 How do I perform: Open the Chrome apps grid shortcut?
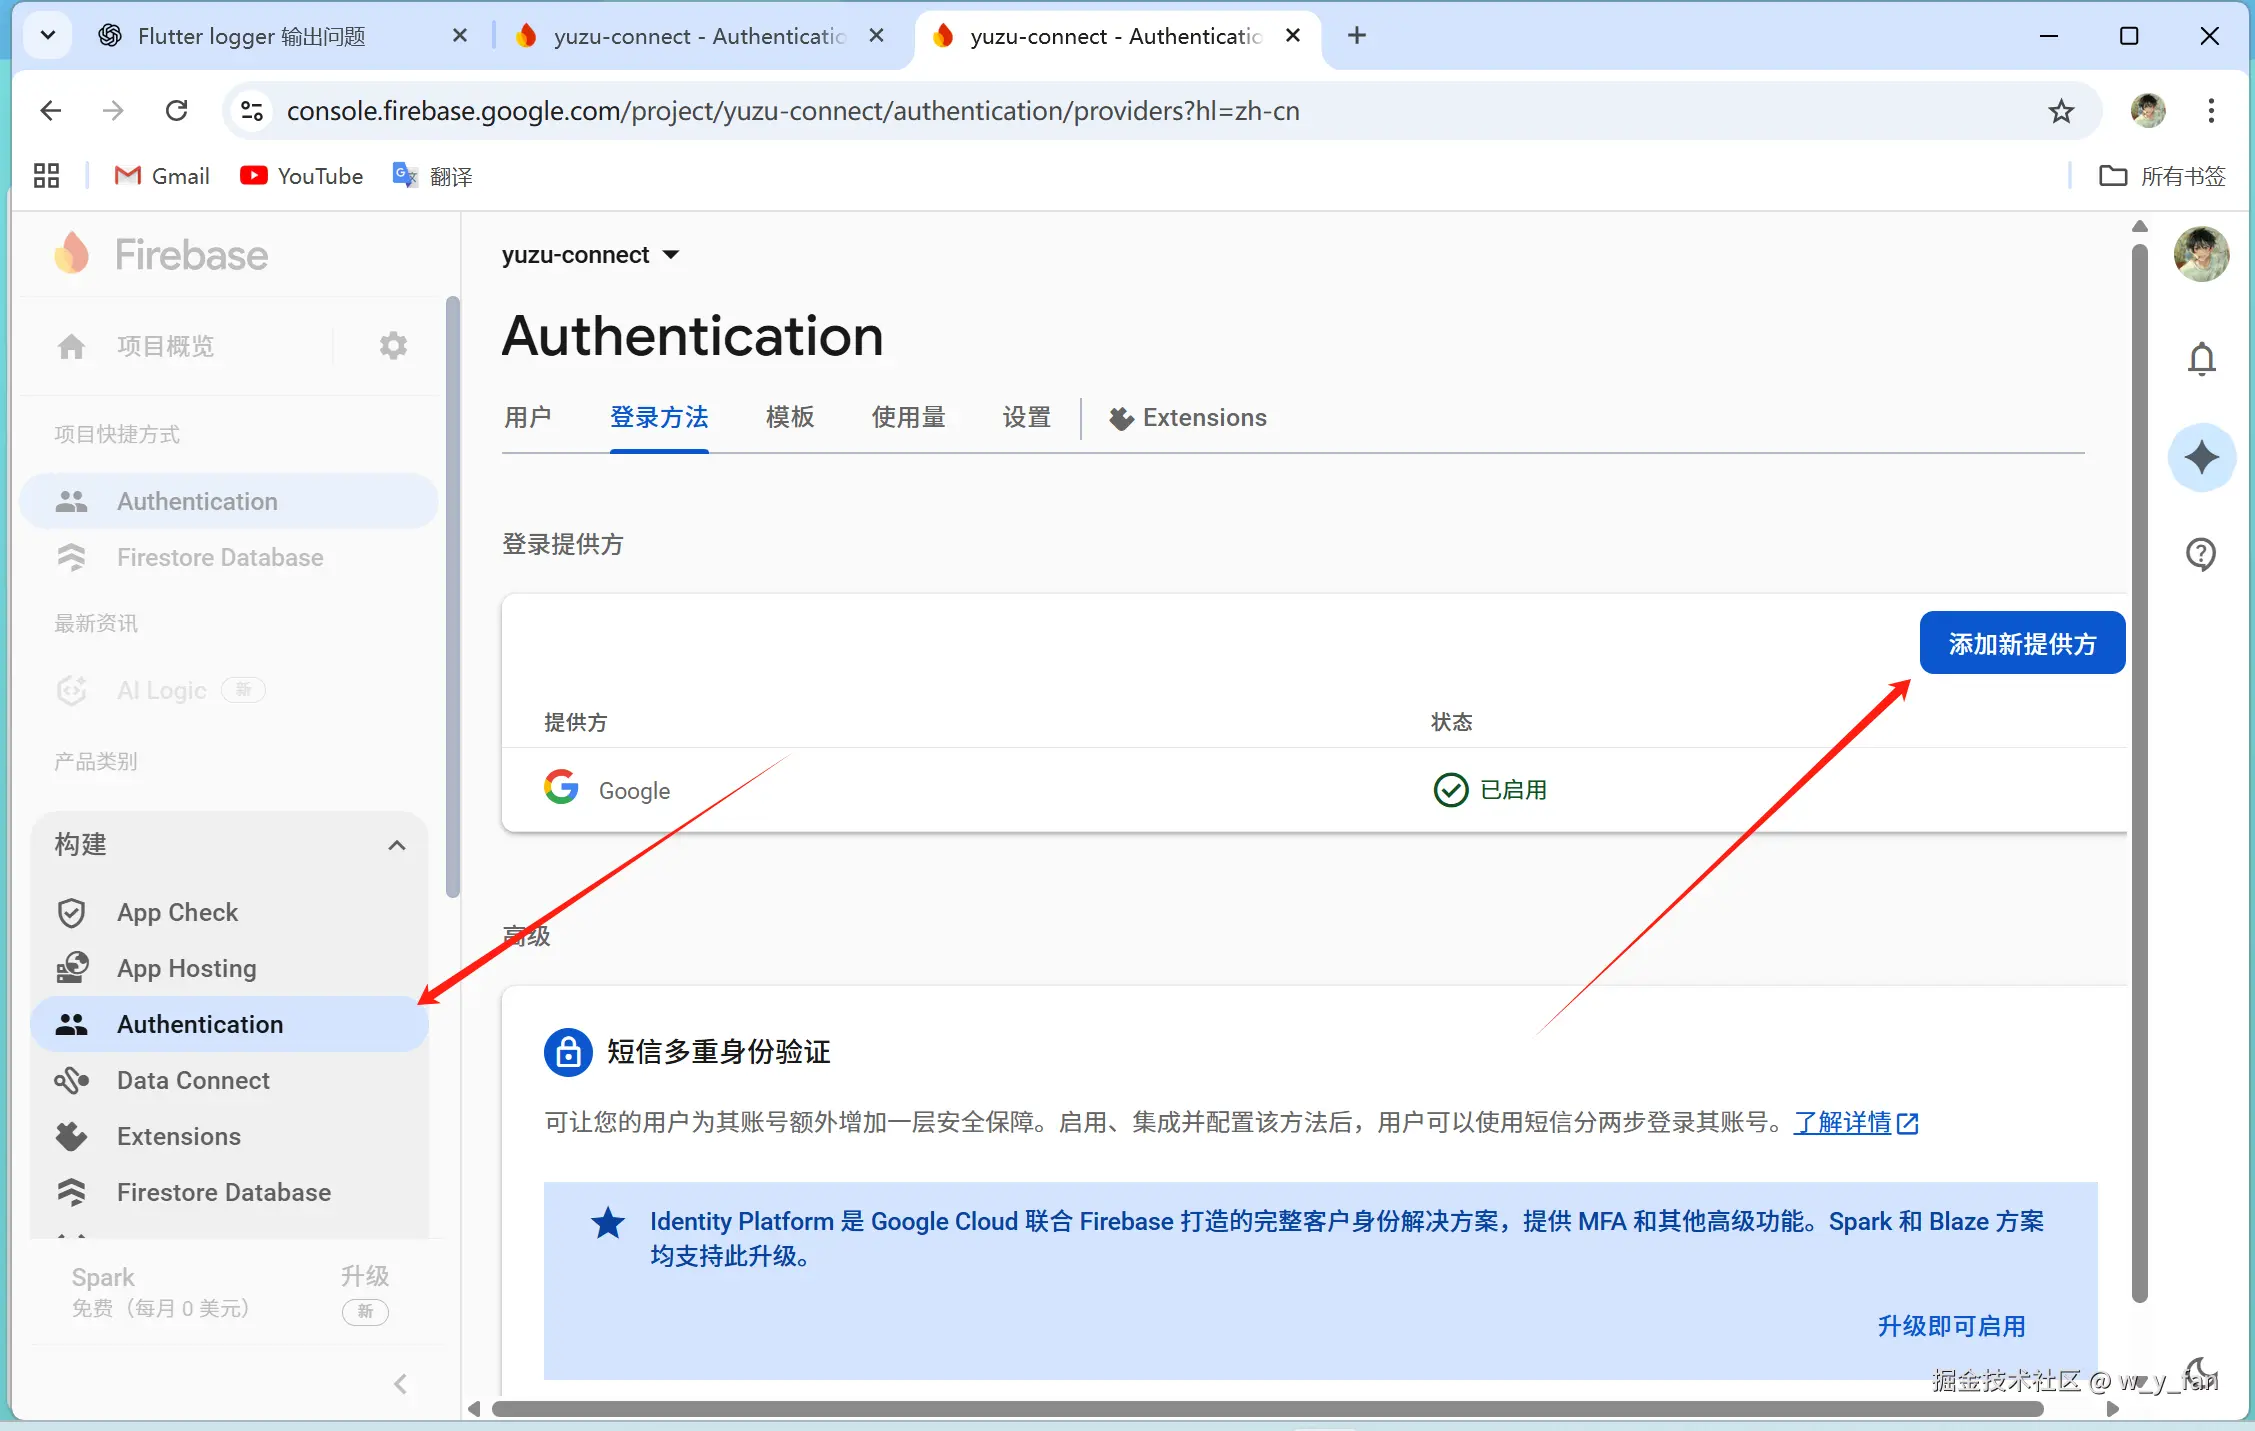46,176
